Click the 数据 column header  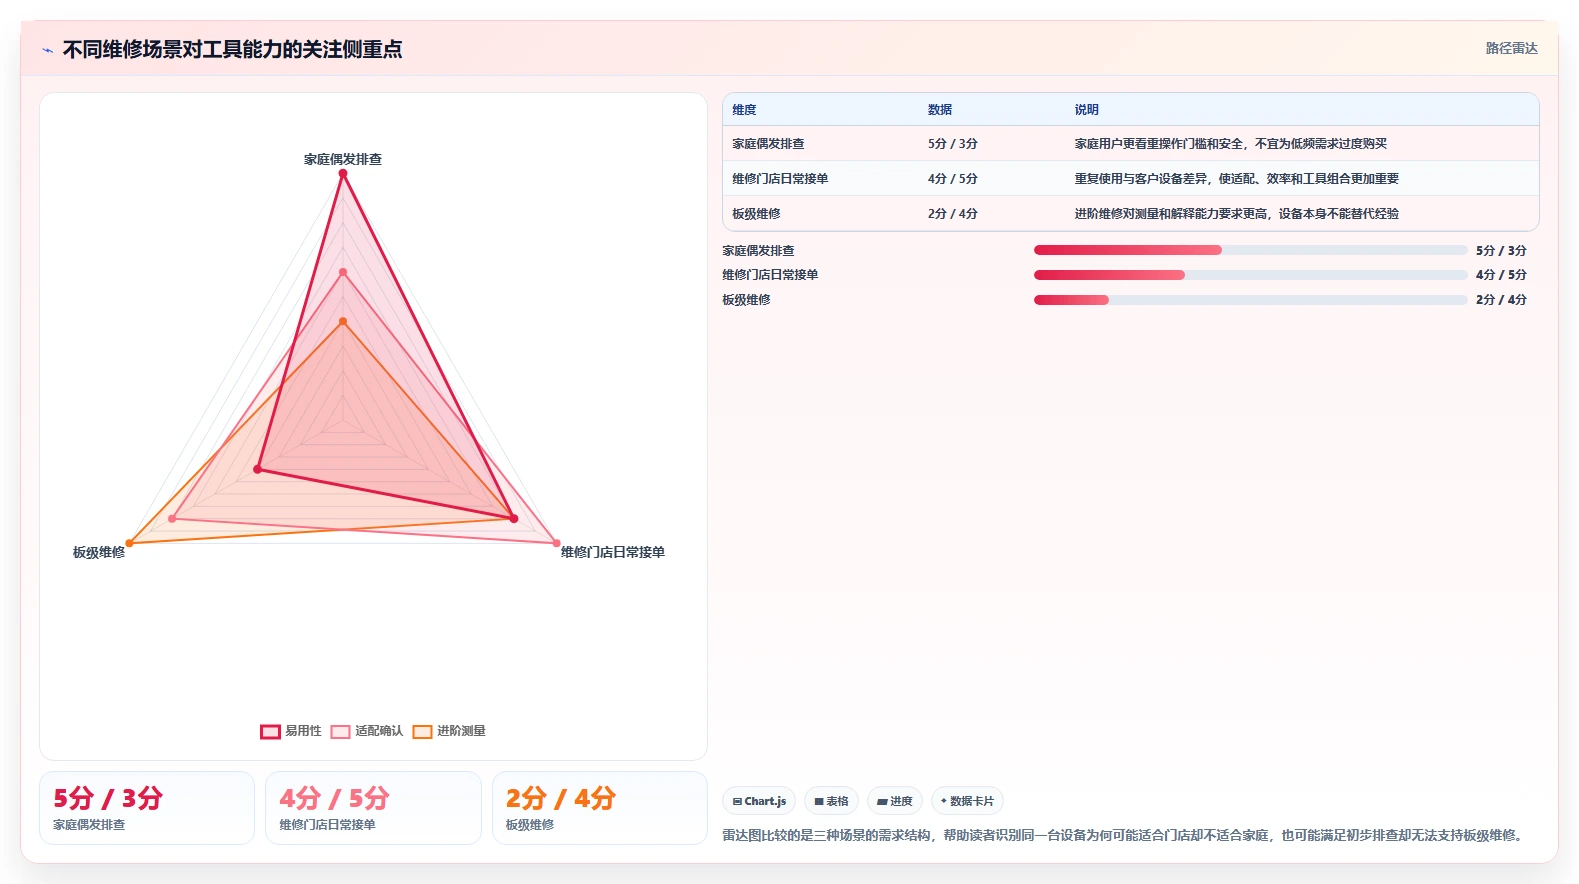(x=940, y=110)
